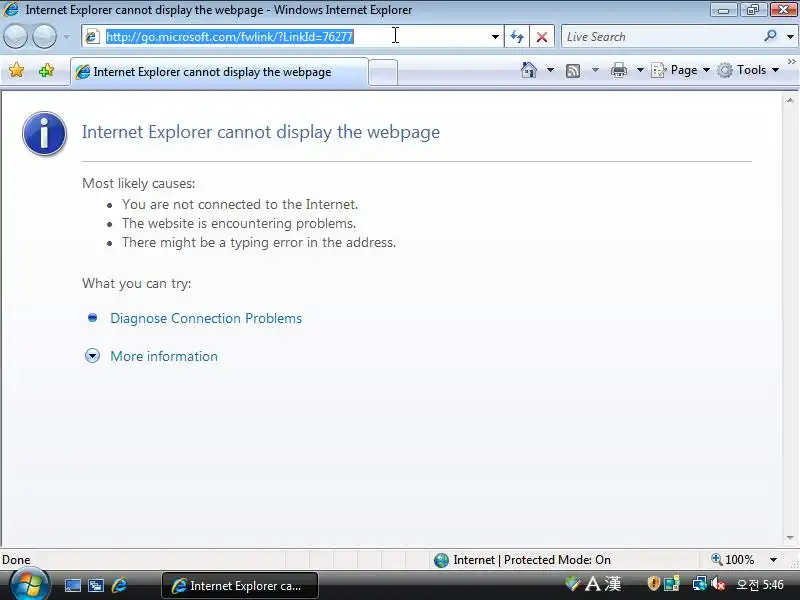Click the Stop loading button

(542, 37)
